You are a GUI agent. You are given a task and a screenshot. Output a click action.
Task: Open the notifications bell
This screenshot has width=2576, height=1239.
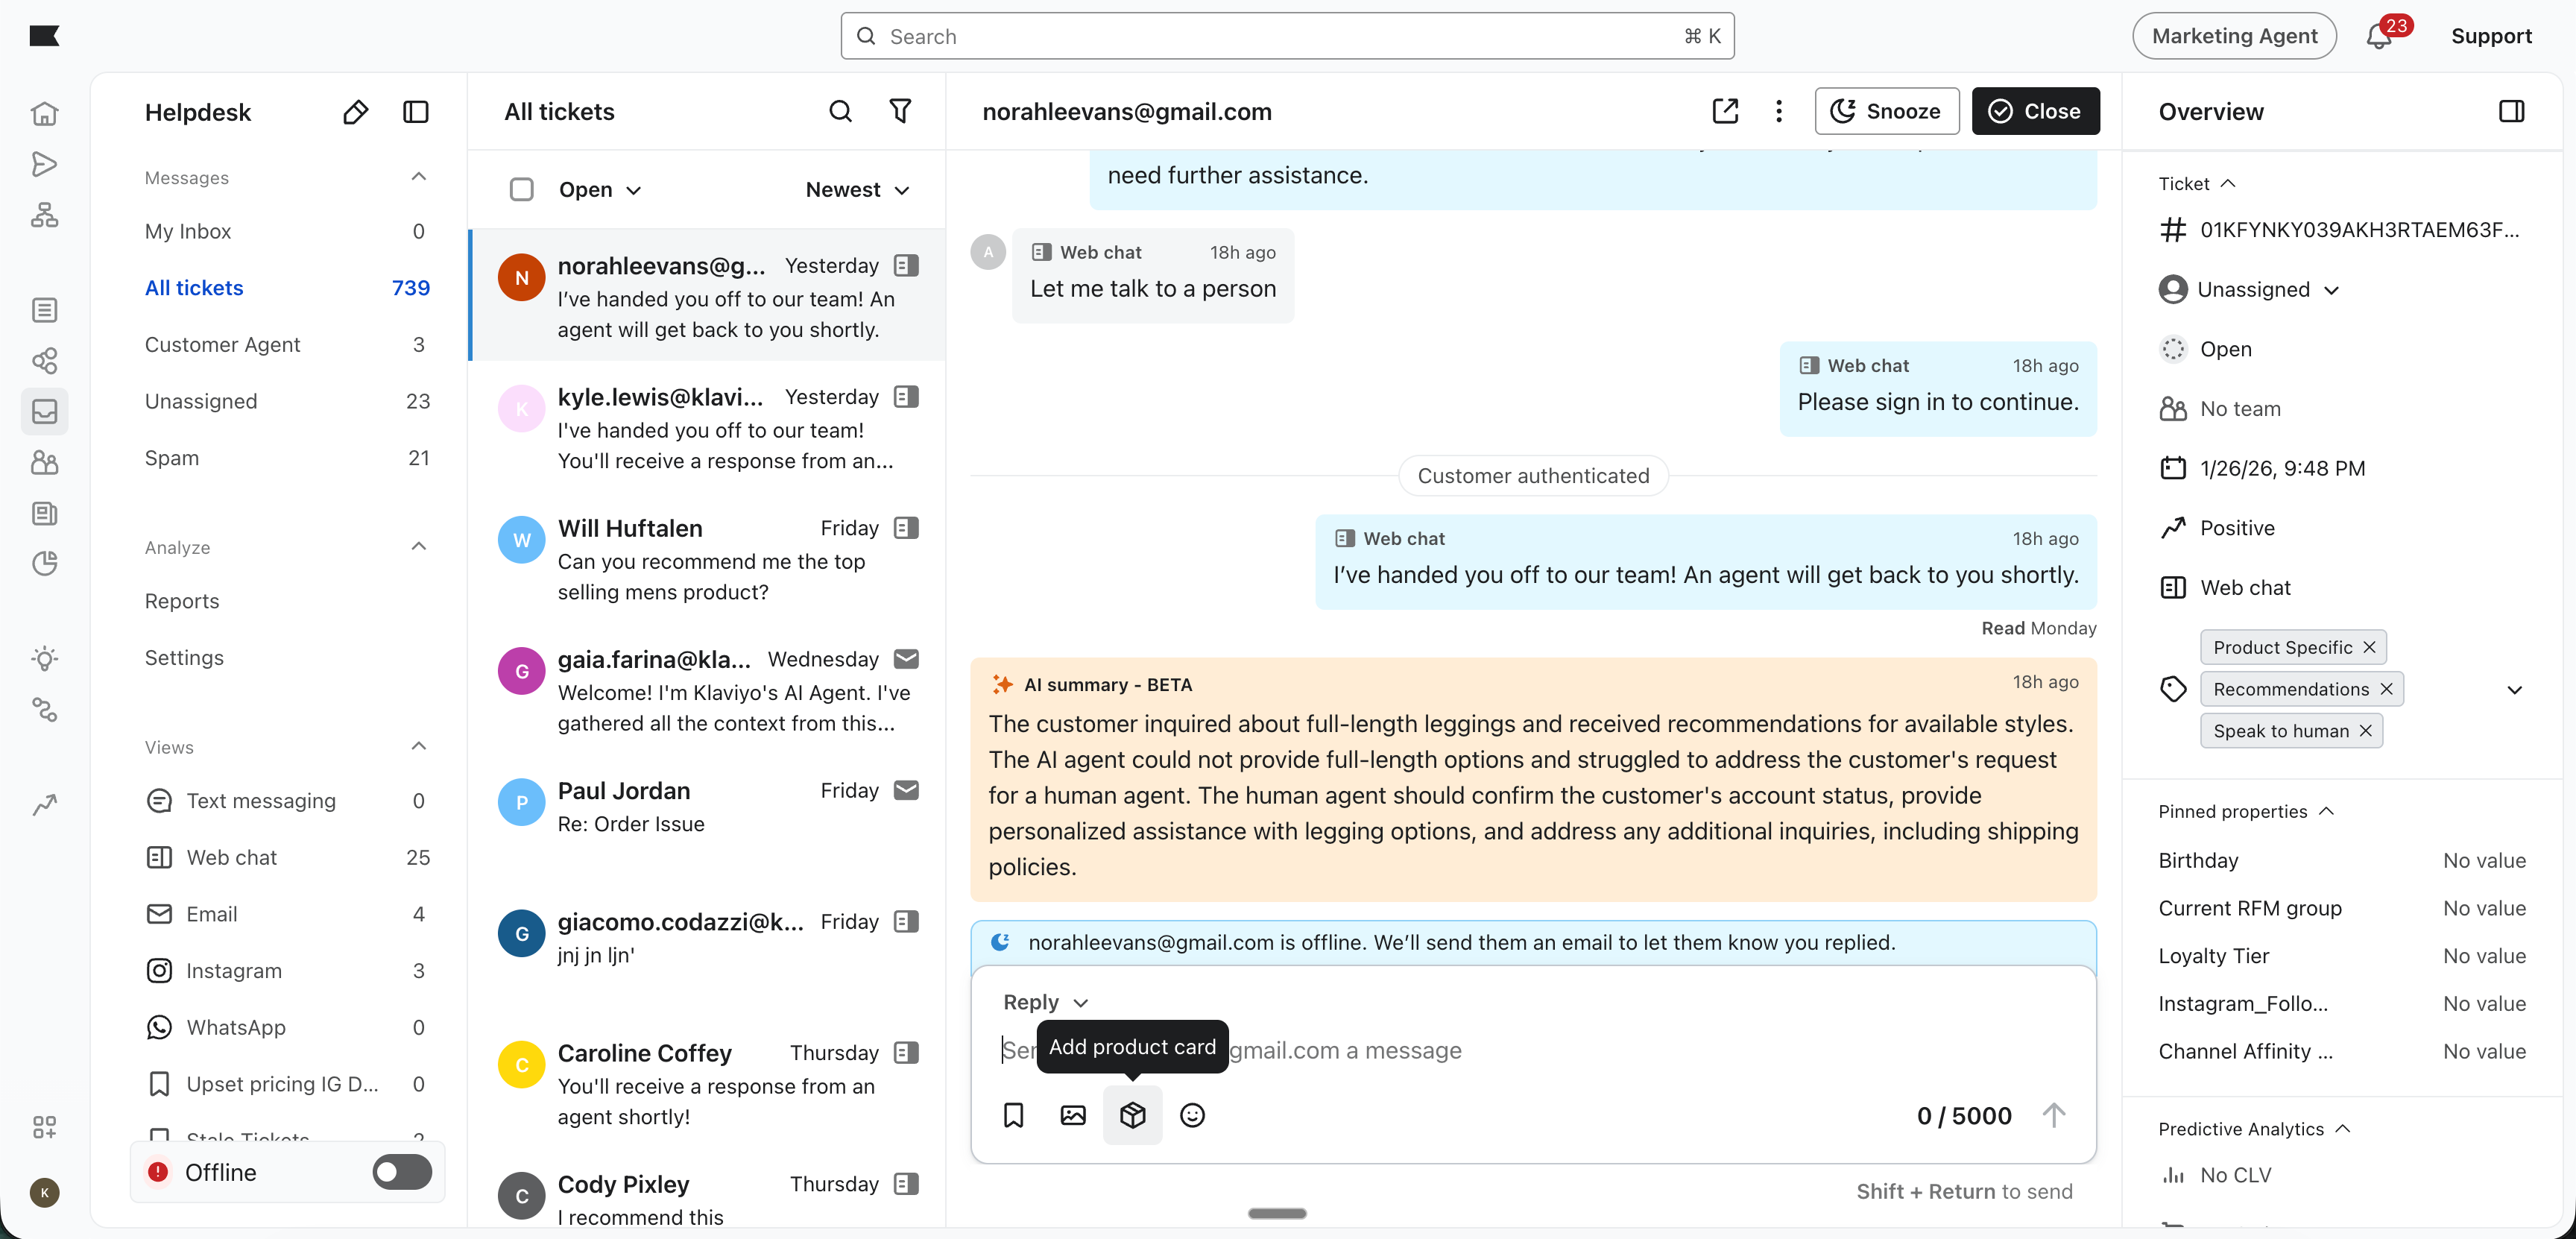click(x=2379, y=36)
